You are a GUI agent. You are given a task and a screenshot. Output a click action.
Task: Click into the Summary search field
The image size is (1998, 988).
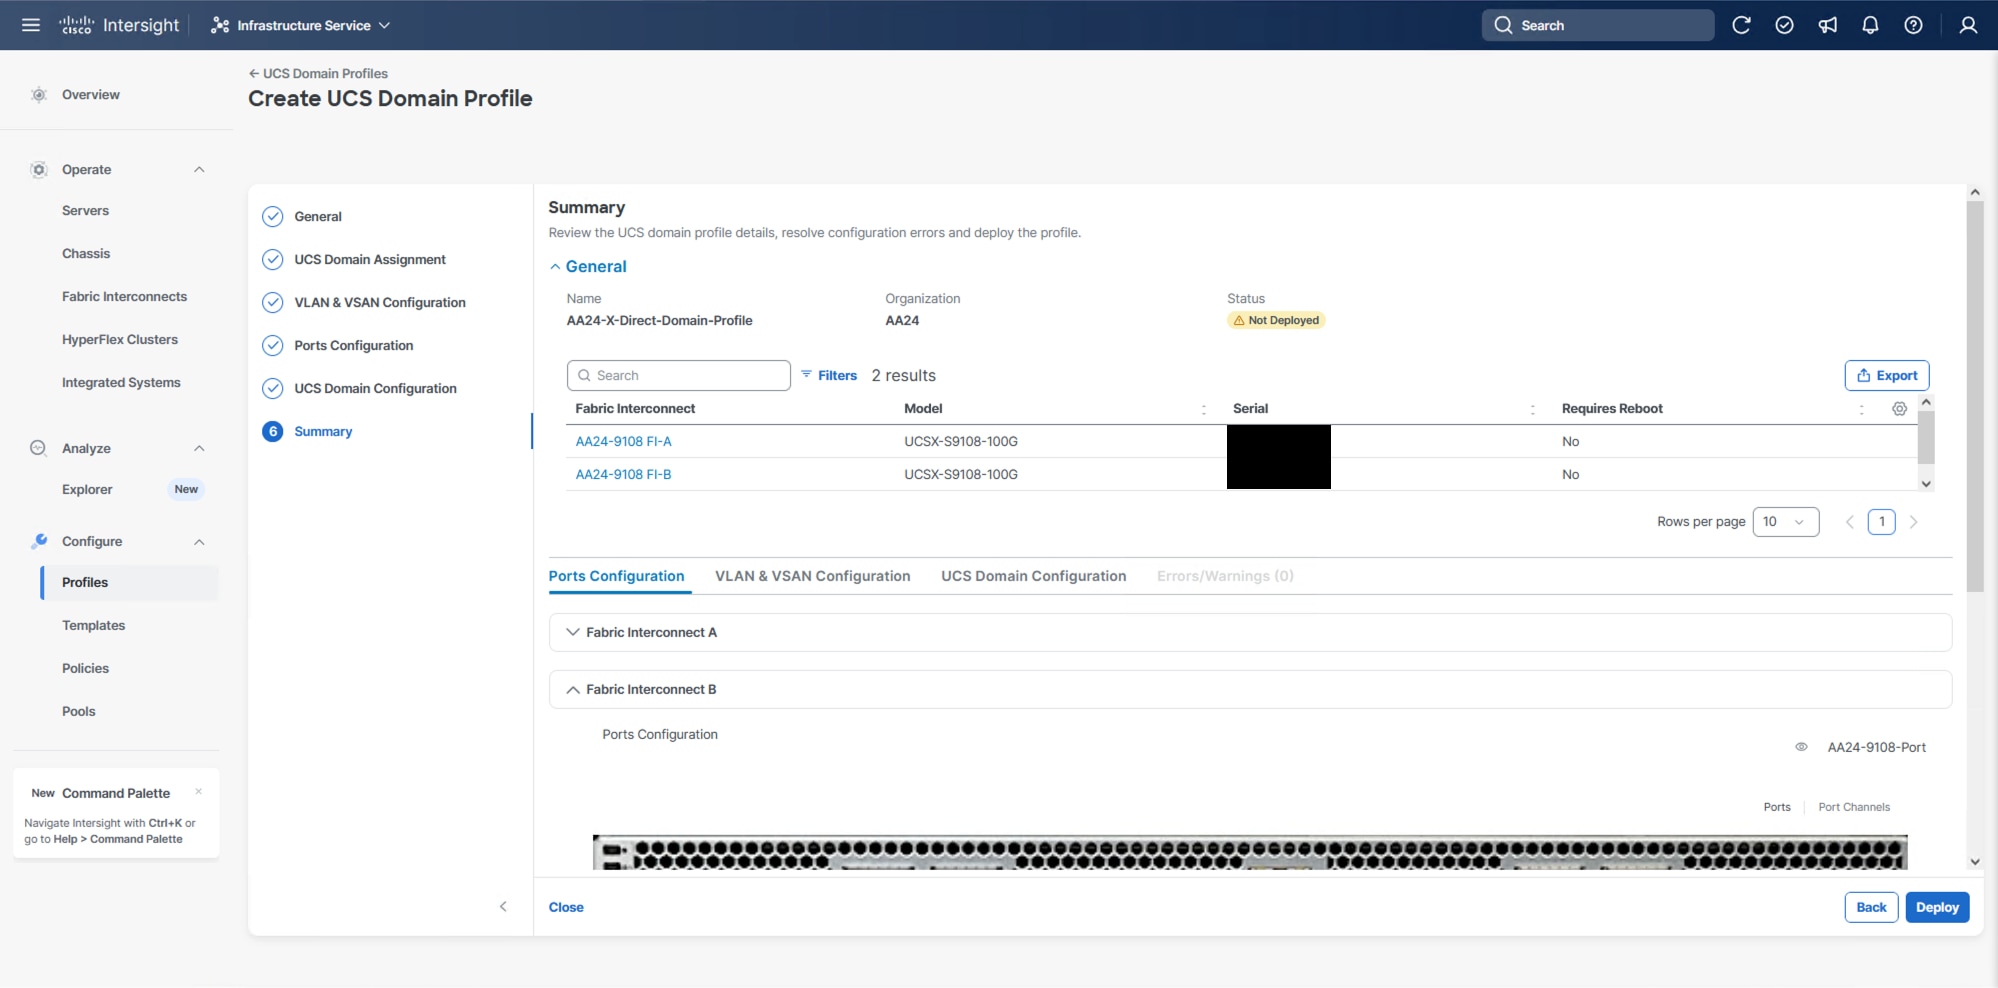(678, 375)
